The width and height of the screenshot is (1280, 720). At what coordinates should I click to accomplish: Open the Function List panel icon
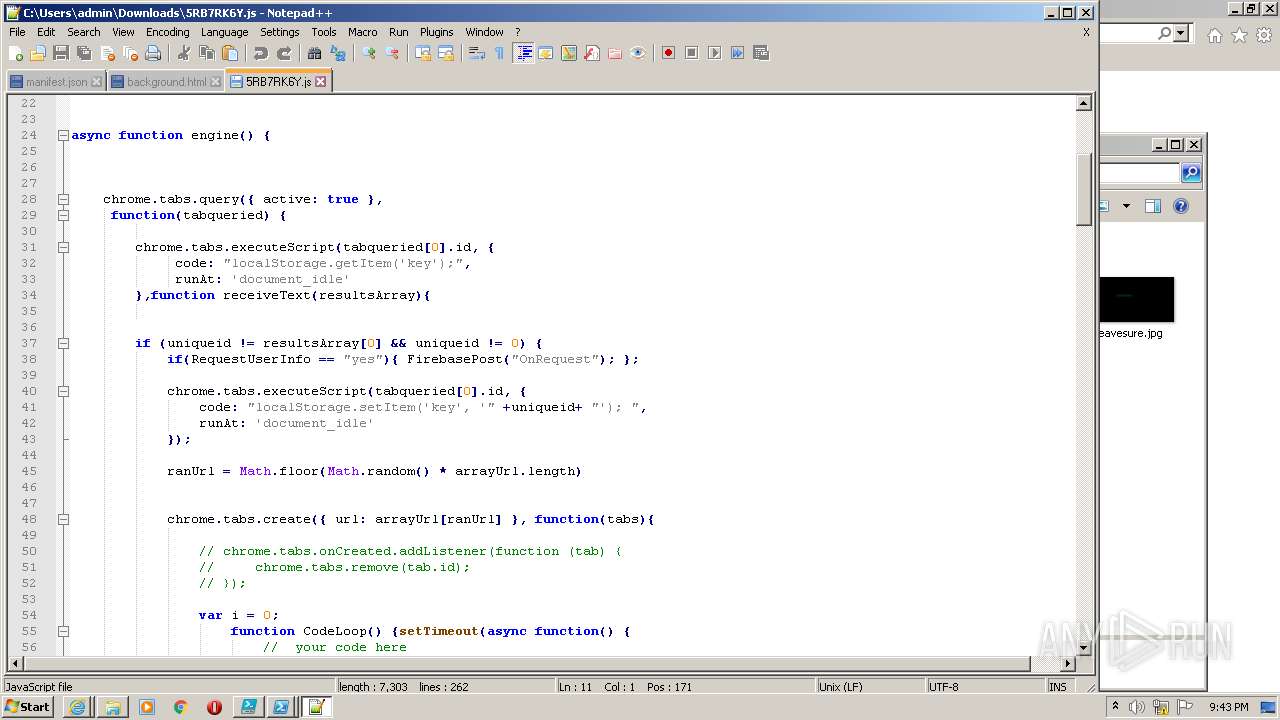point(592,53)
